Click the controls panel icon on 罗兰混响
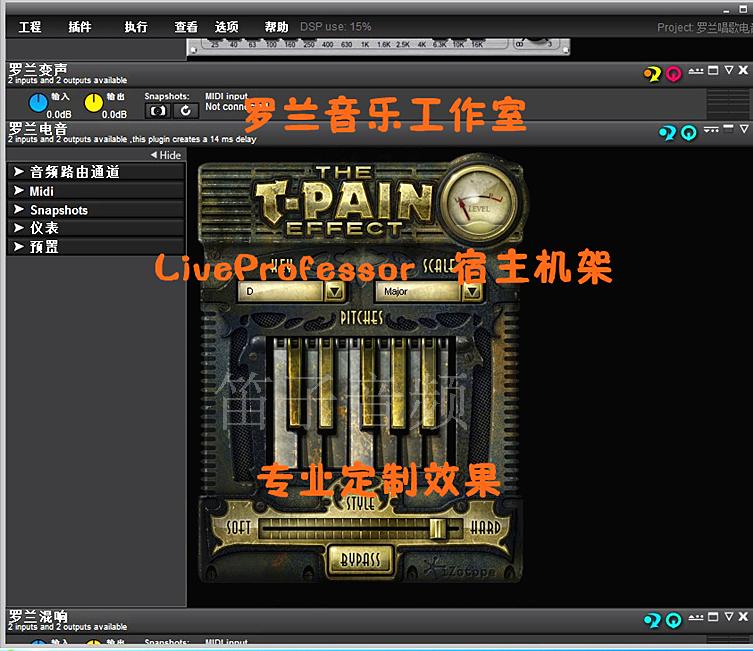Viewport: 753px width, 651px height. (x=696, y=617)
